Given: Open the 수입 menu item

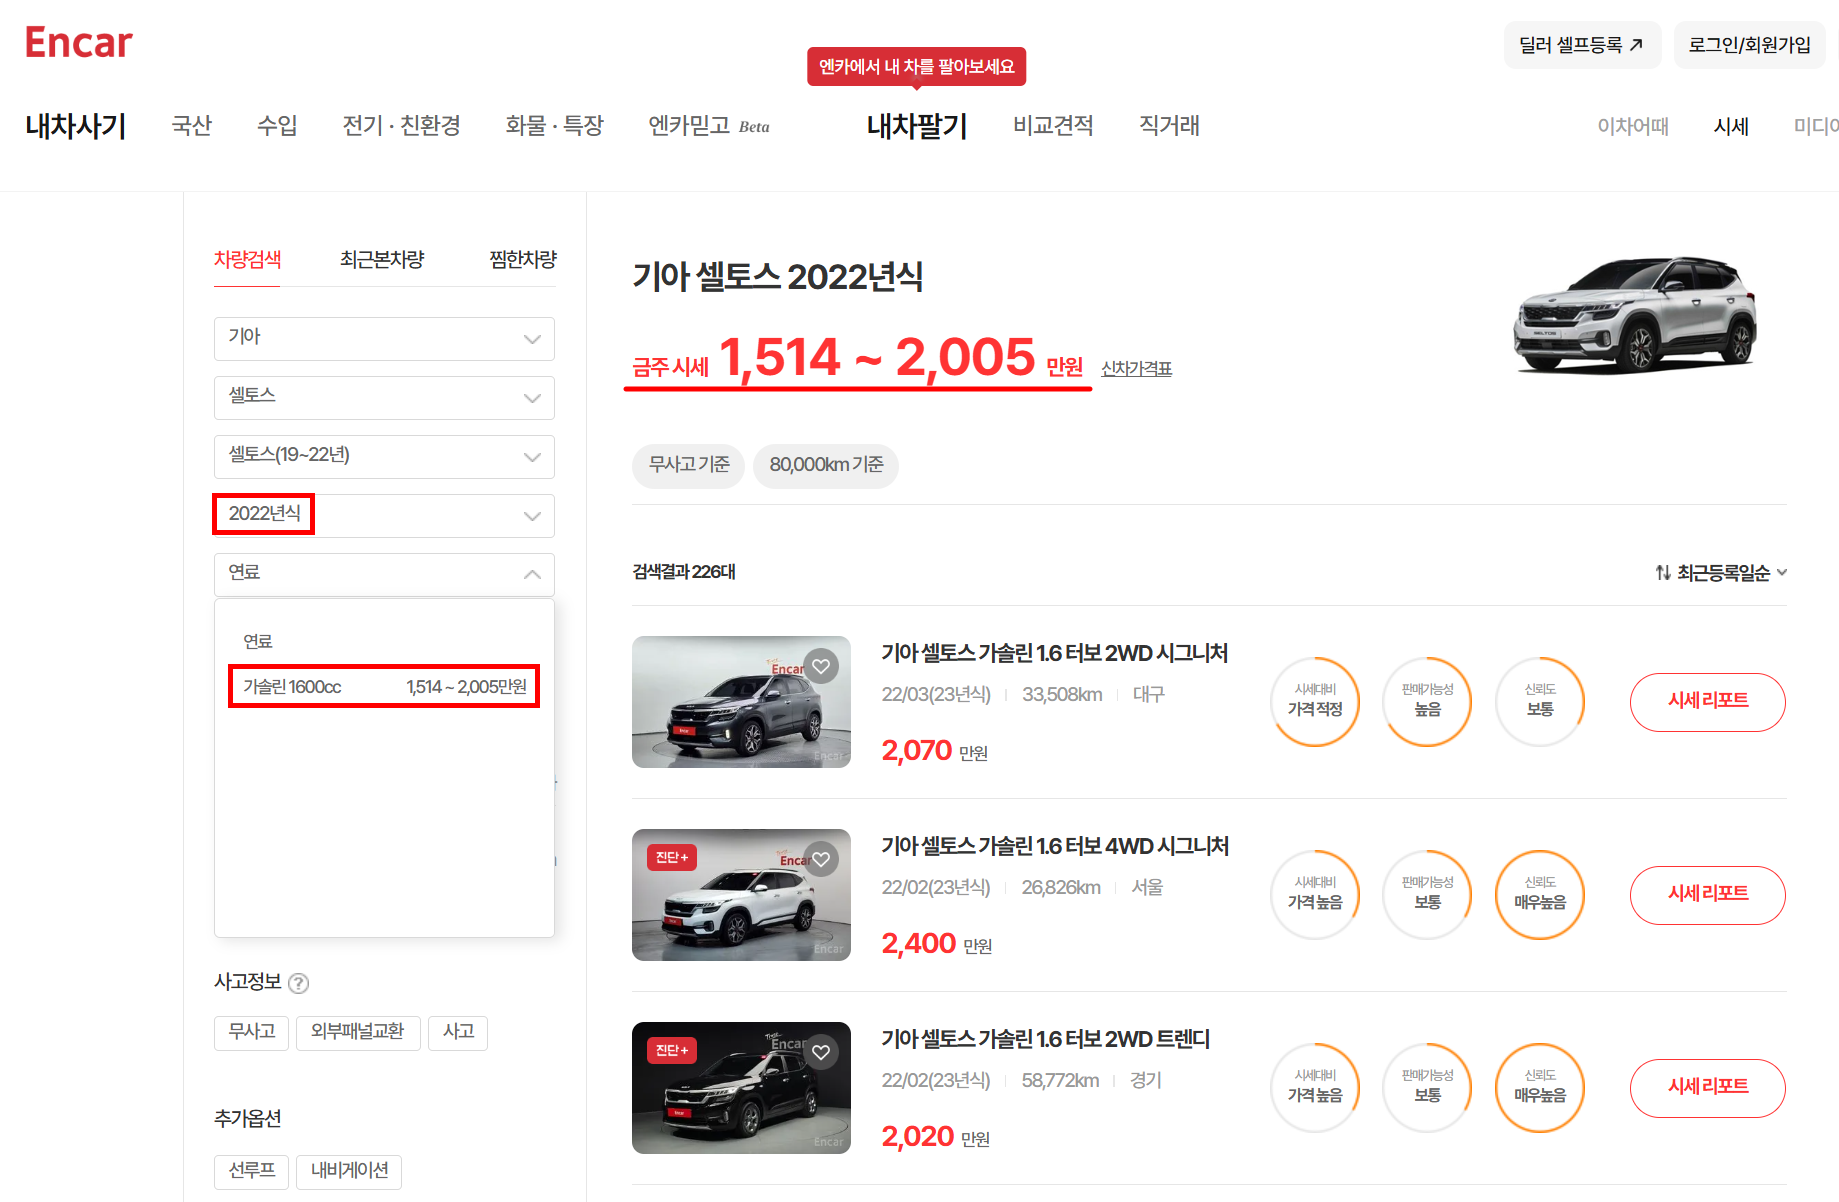Looking at the screenshot, I should [277, 126].
